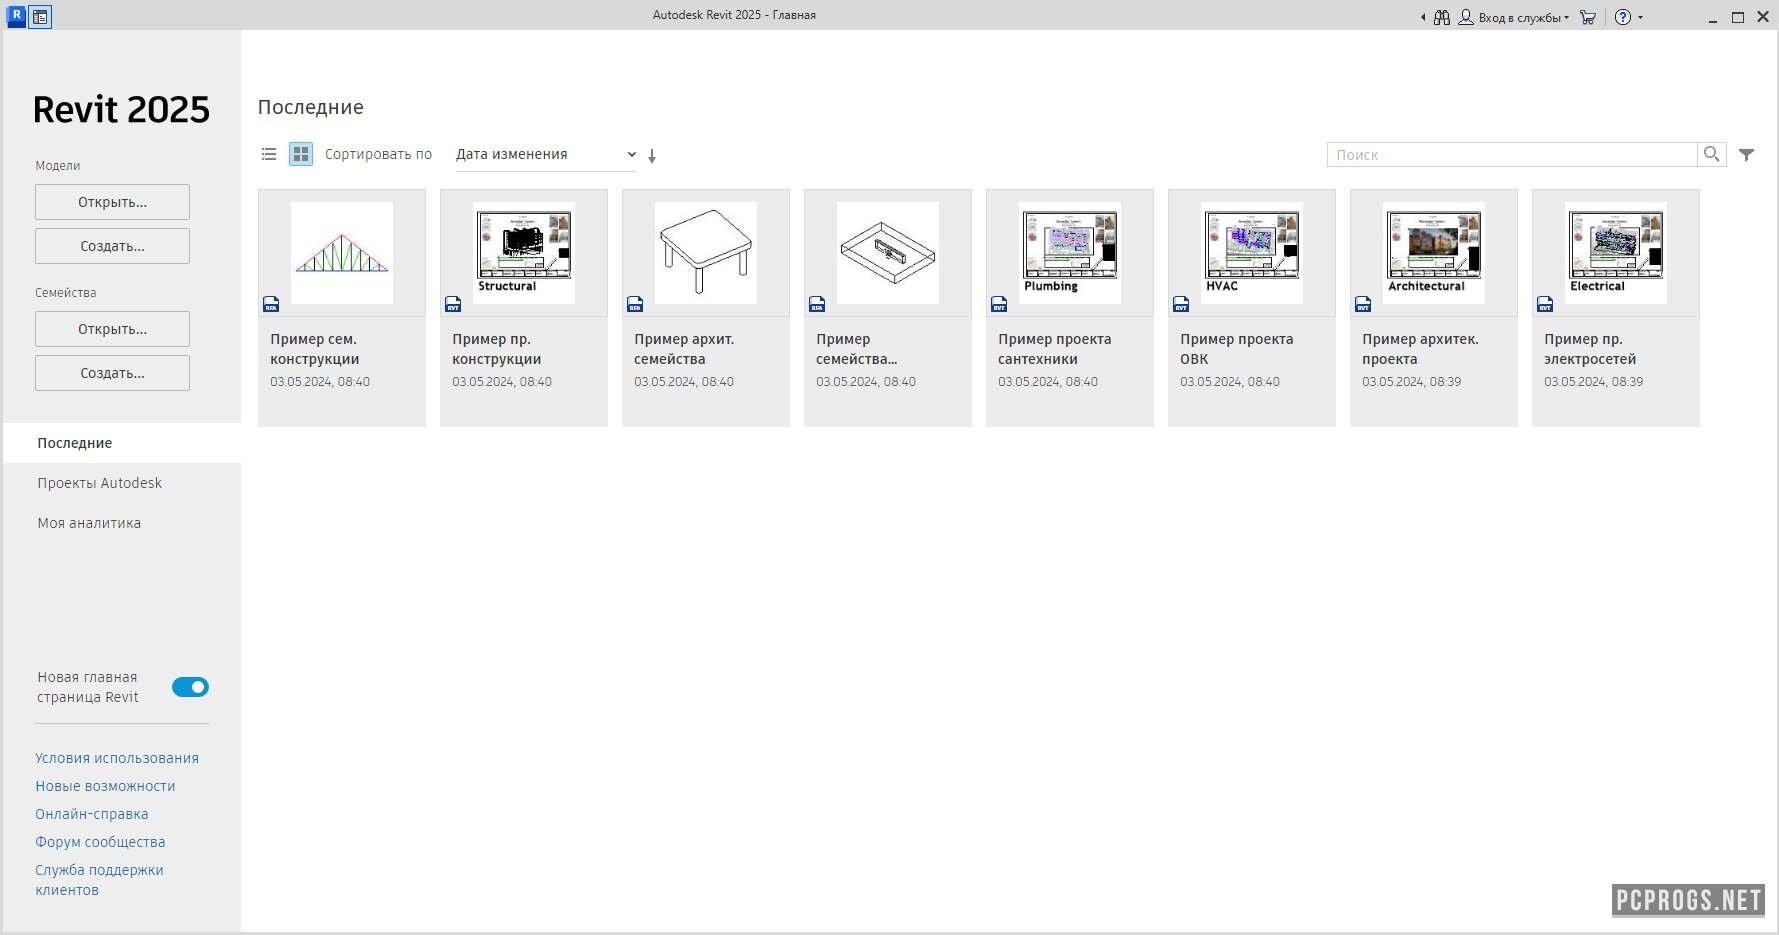Image resolution: width=1779 pixels, height=935 pixels.
Task: Switch to grid tile view
Action: point(300,154)
